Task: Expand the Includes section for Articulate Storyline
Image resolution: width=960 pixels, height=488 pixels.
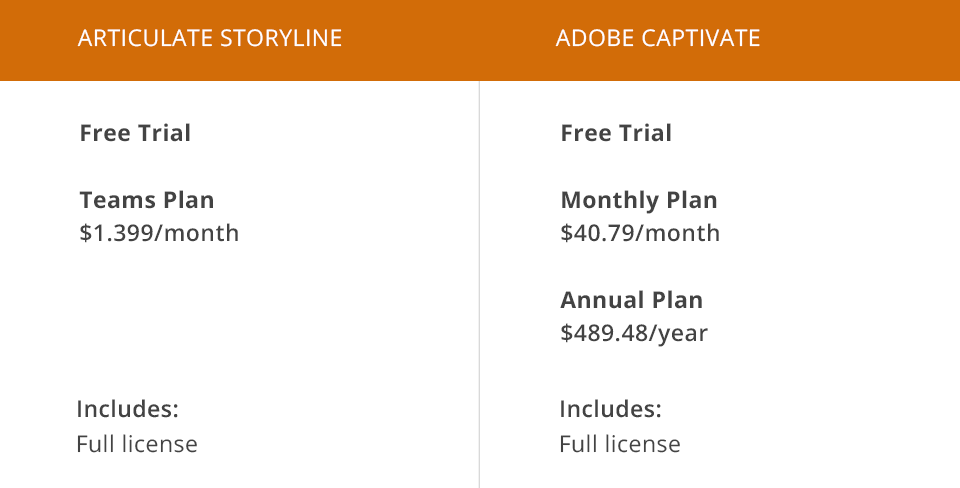Action: click(x=127, y=409)
